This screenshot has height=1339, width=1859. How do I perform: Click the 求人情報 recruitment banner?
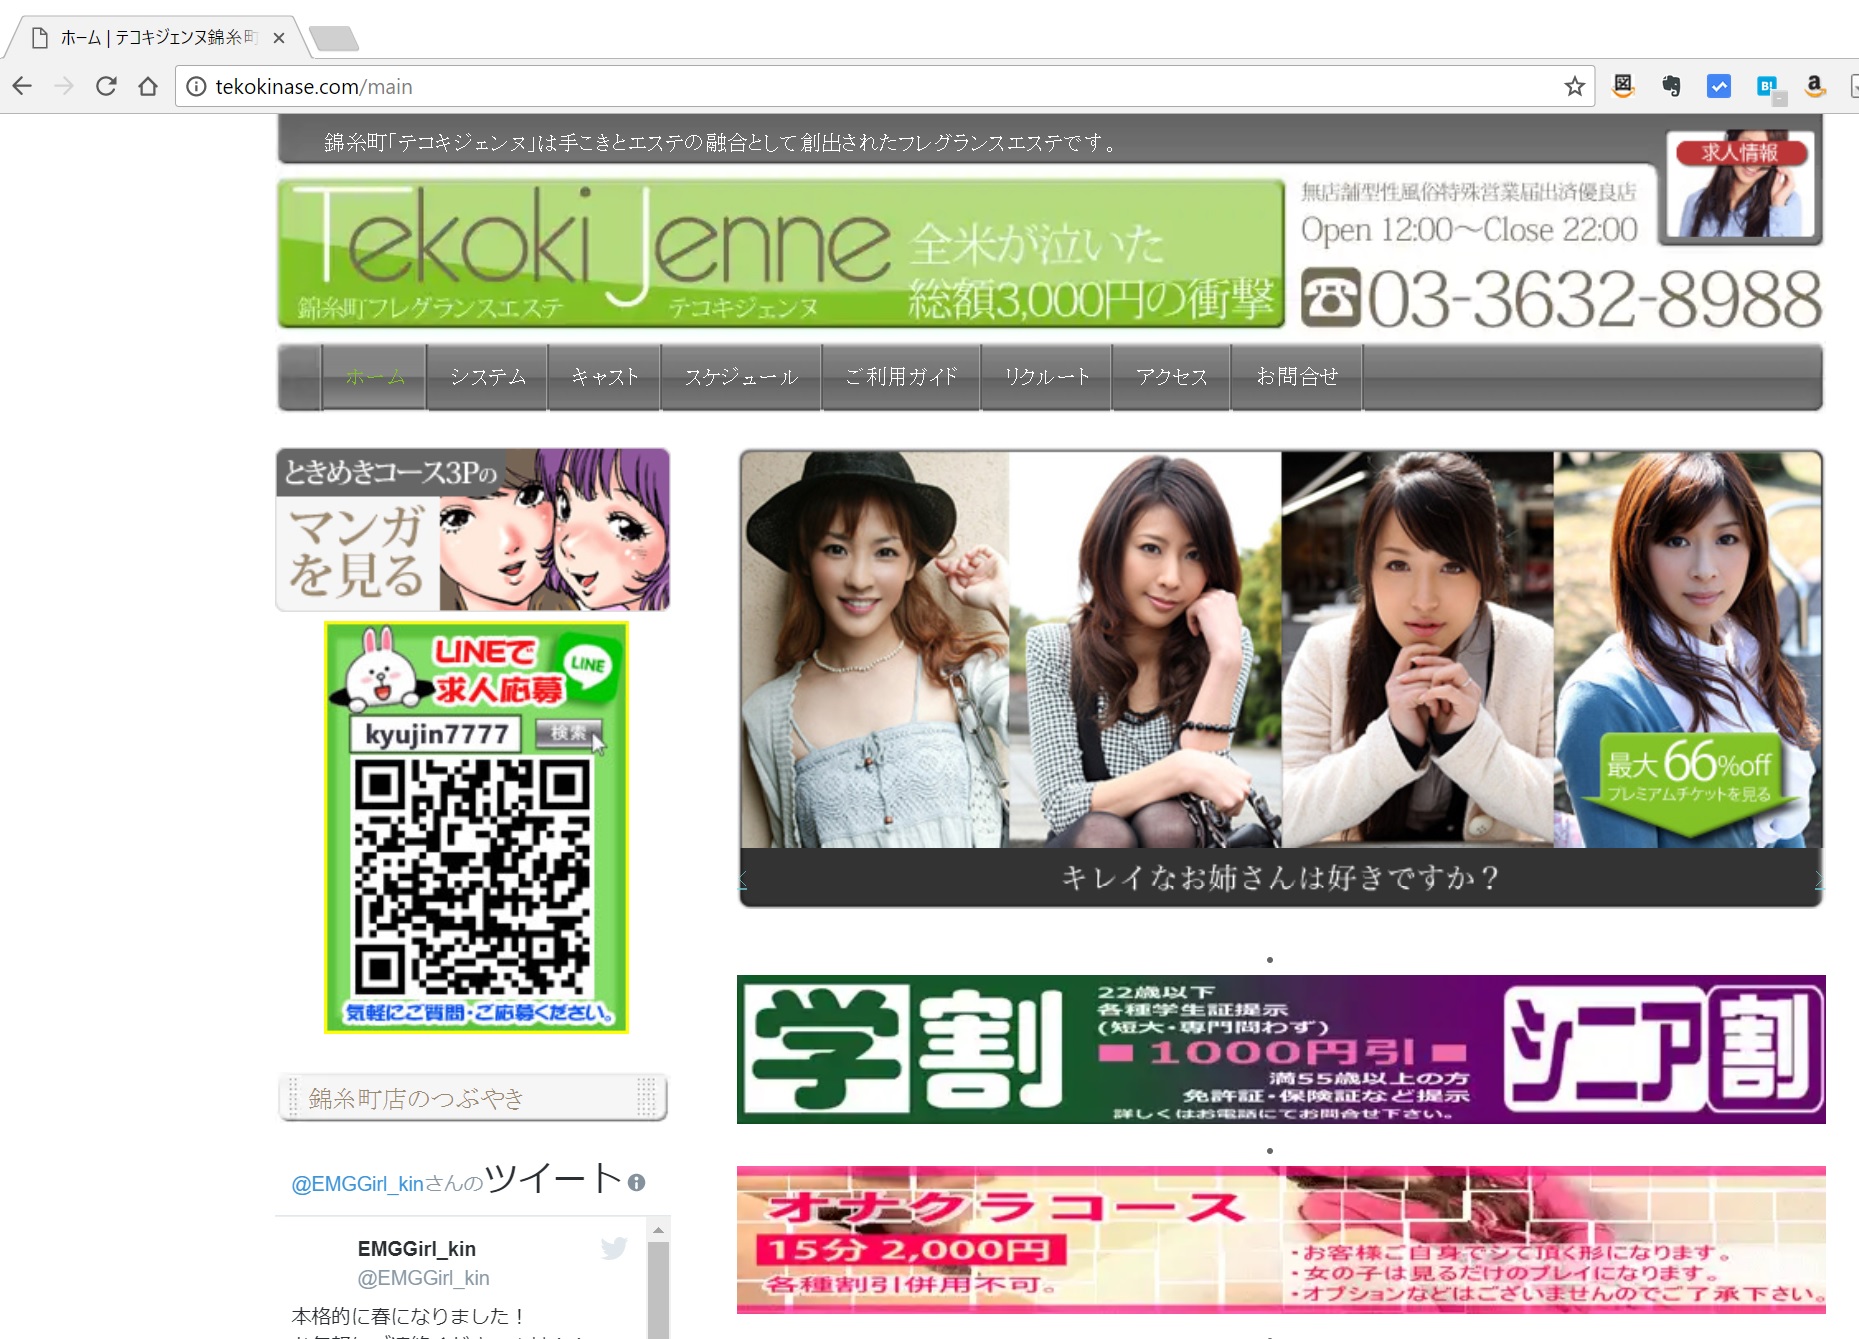(1740, 186)
